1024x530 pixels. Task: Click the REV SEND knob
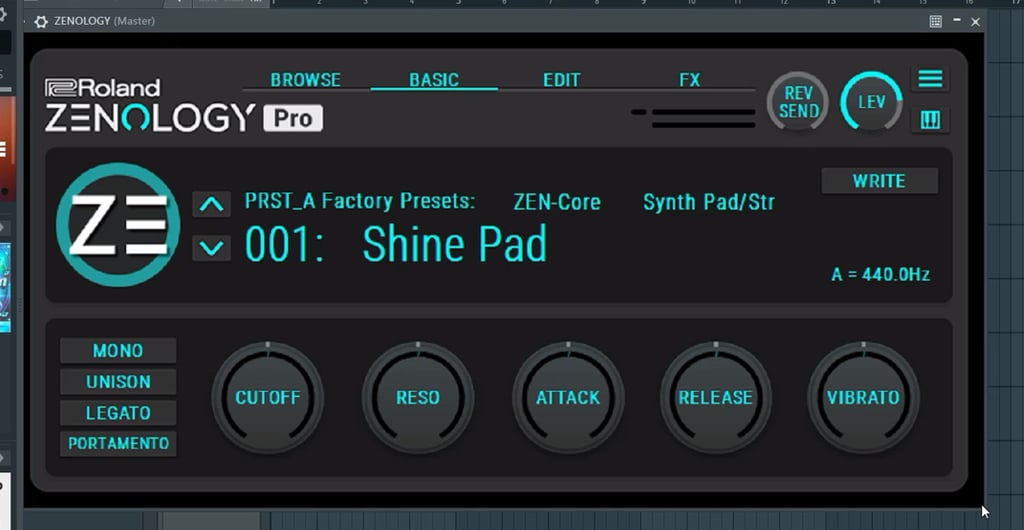pos(797,102)
